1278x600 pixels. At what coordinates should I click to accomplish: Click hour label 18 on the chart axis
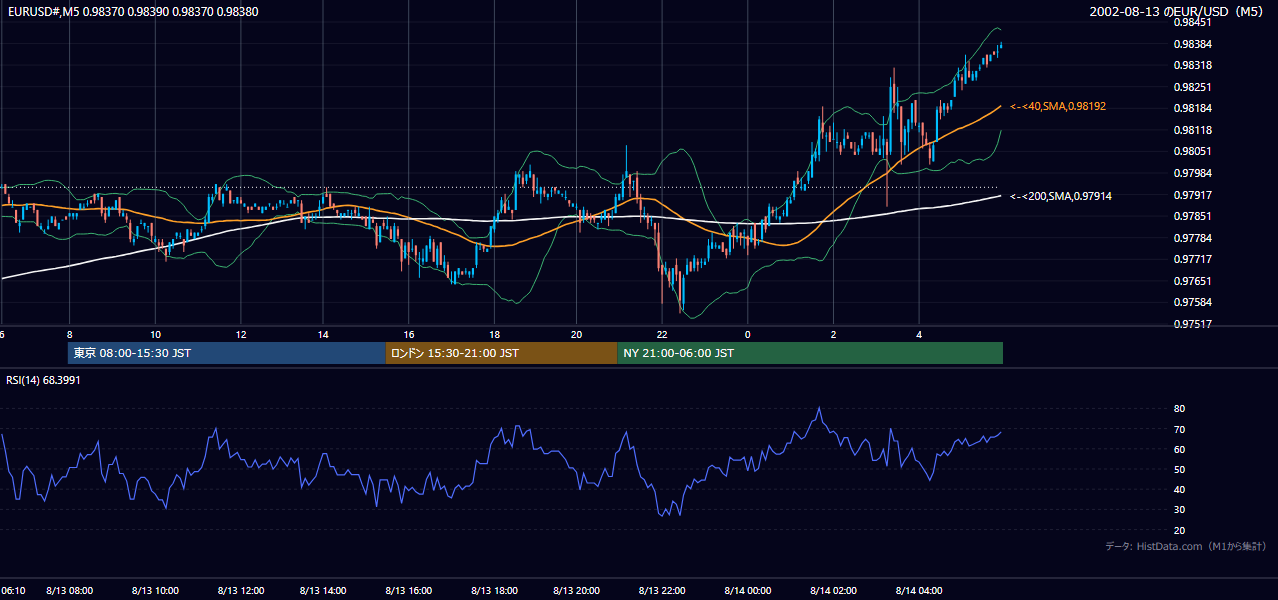point(494,334)
